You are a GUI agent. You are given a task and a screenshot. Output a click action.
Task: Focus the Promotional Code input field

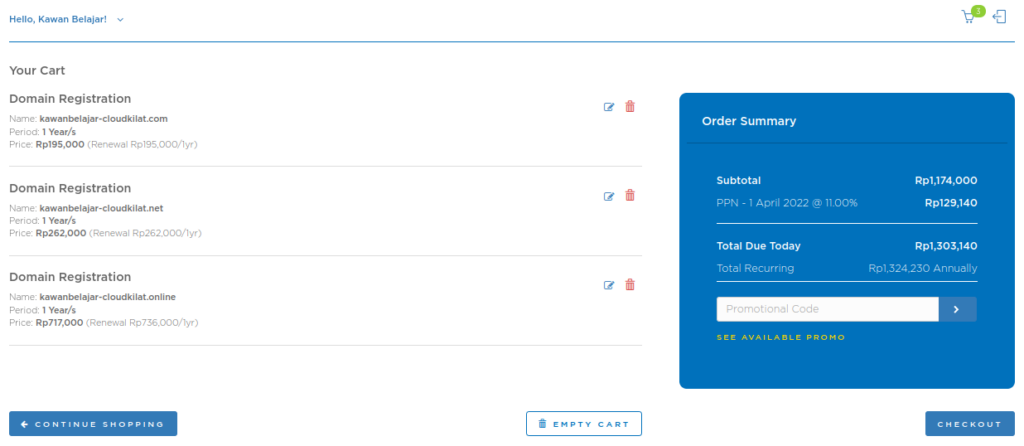click(827, 310)
